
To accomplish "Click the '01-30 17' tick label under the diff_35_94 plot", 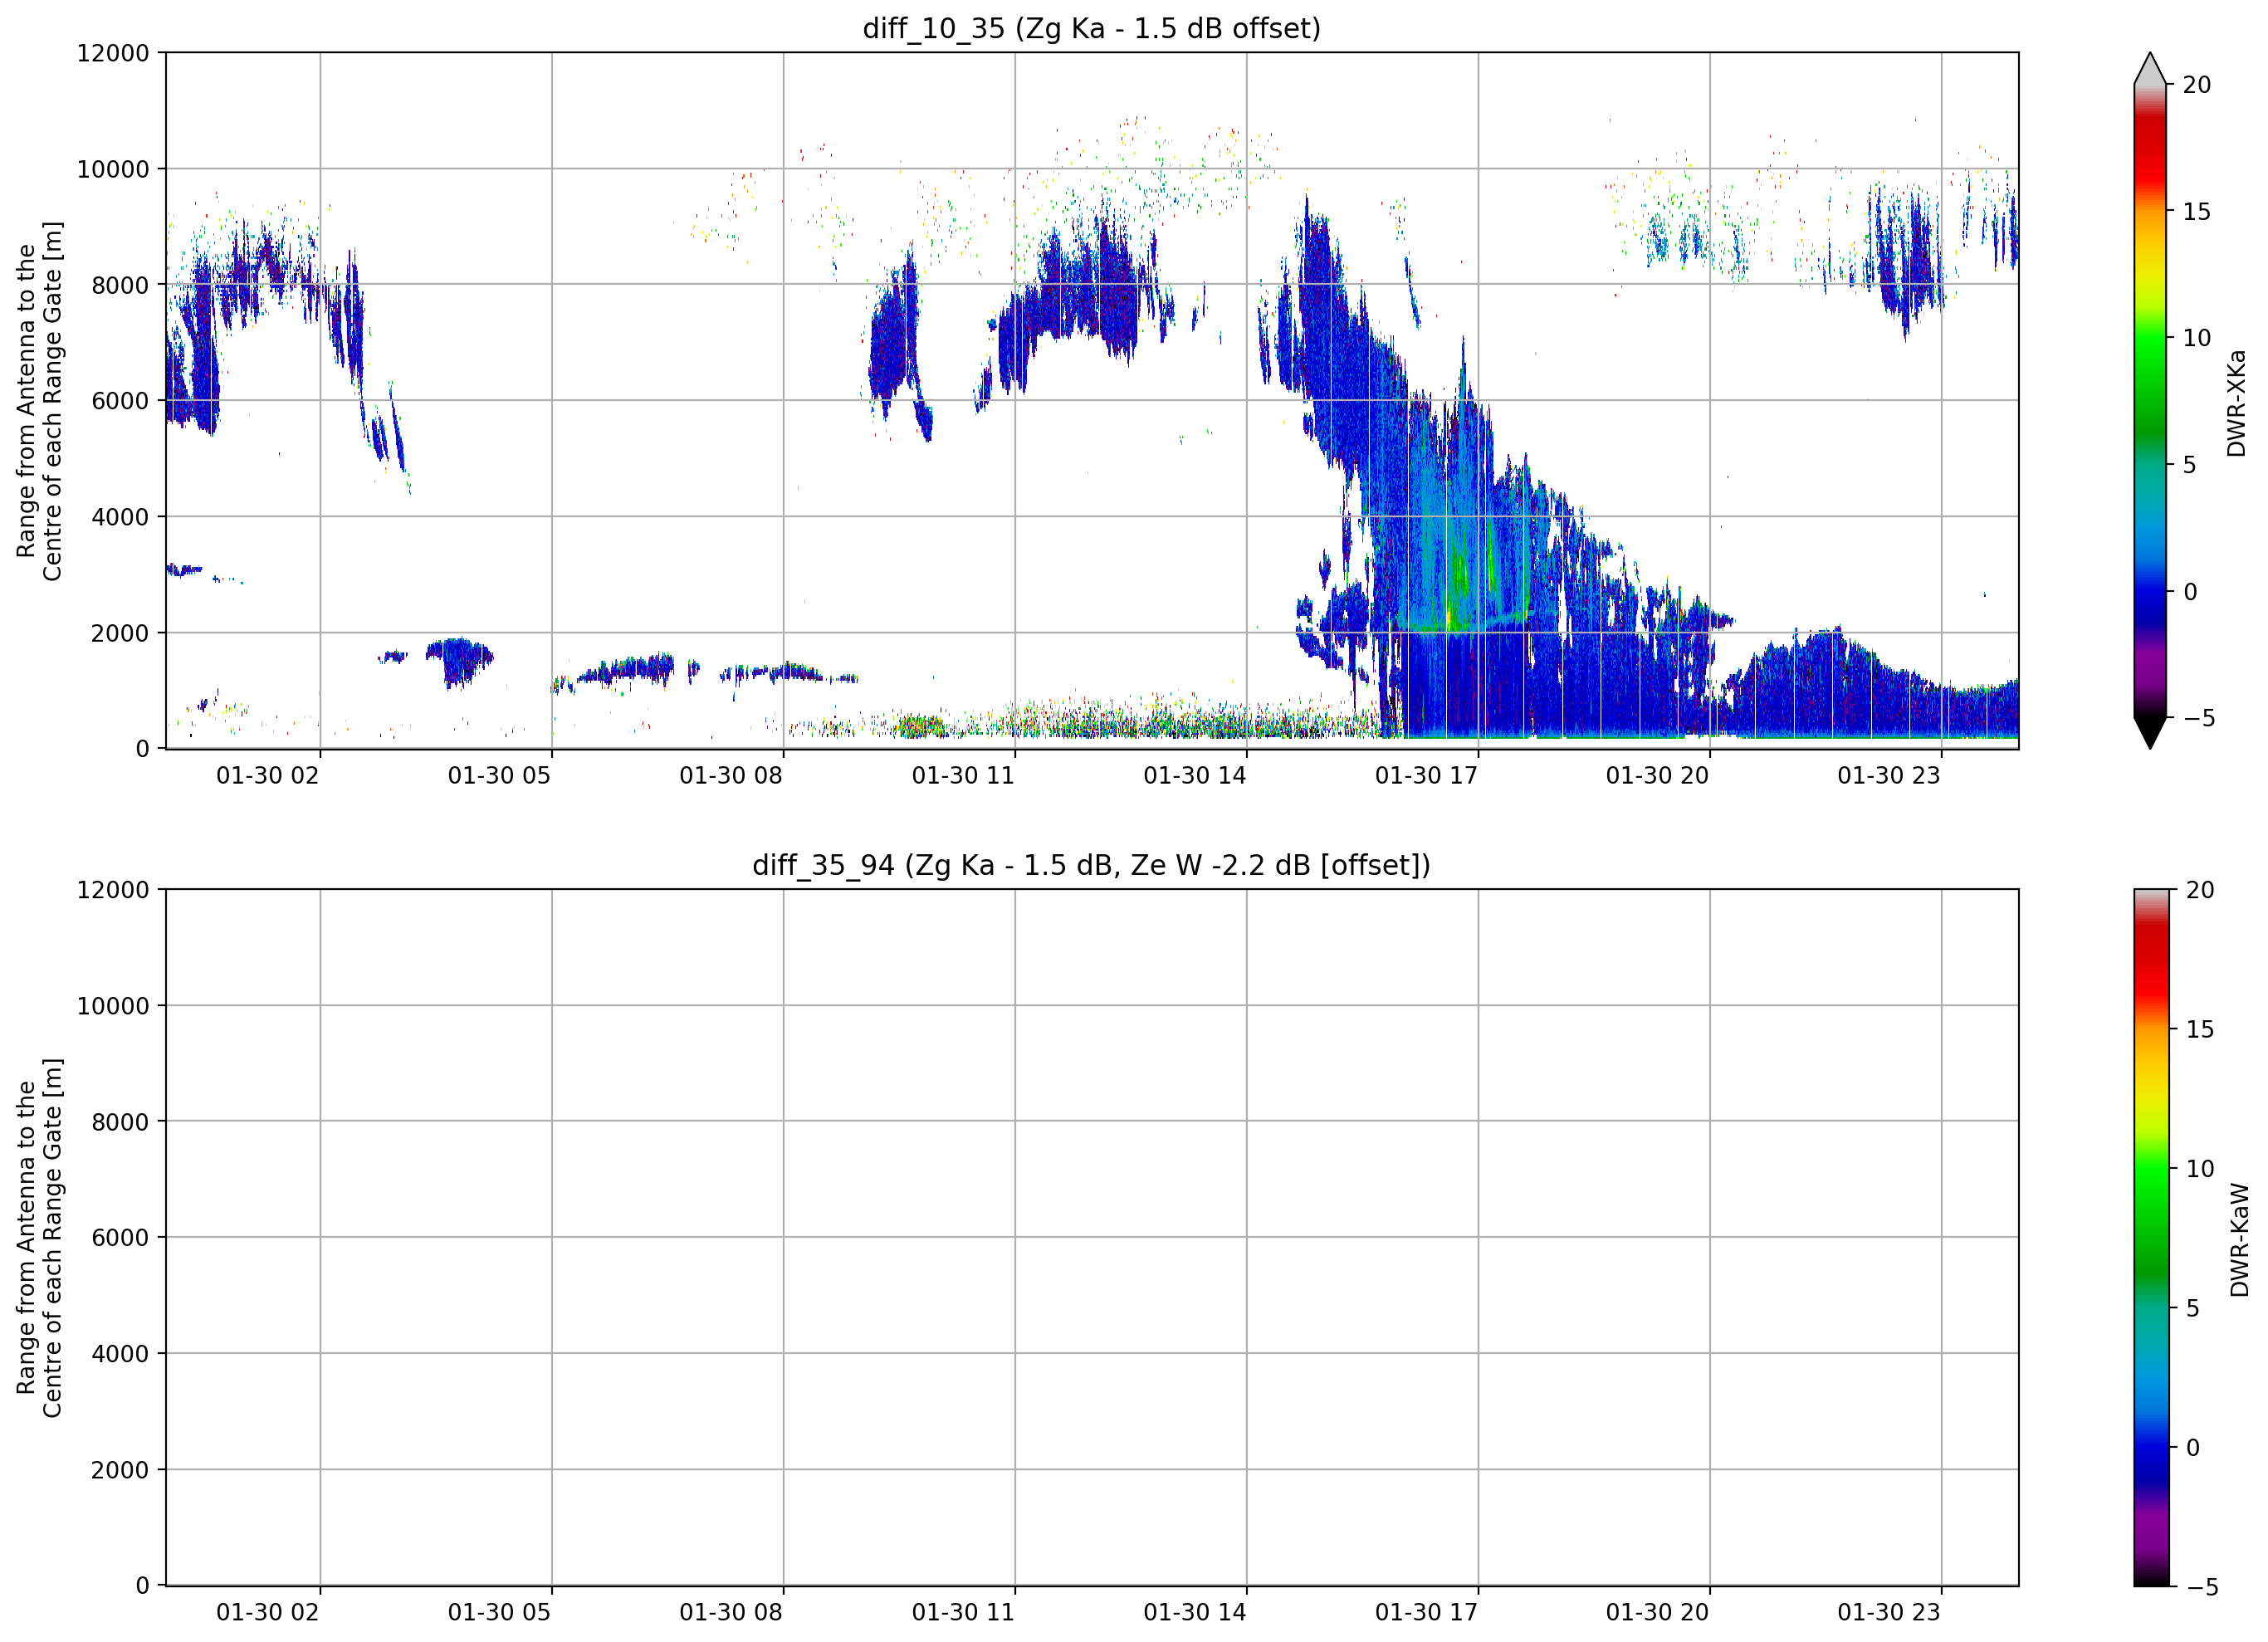I will tap(1426, 1612).
